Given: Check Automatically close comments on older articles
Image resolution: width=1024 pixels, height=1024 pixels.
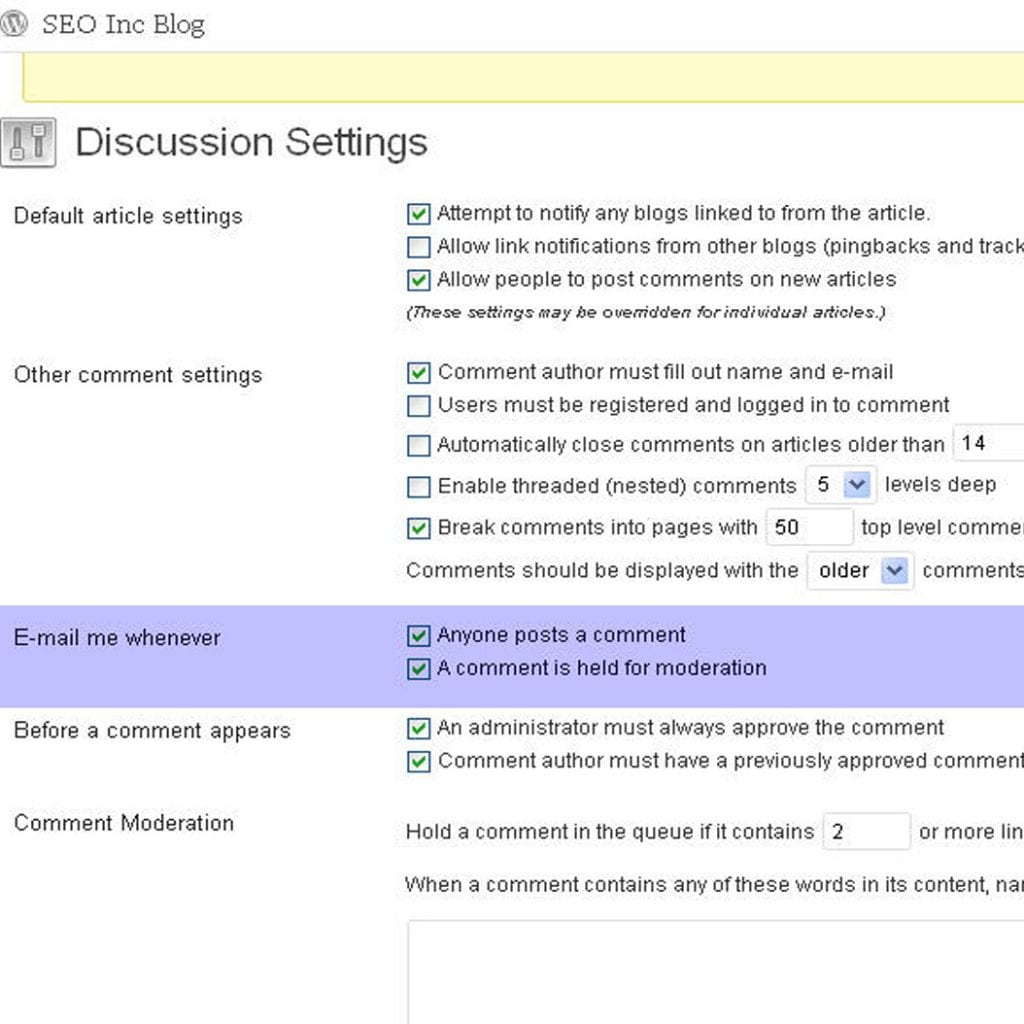Looking at the screenshot, I should (x=419, y=445).
